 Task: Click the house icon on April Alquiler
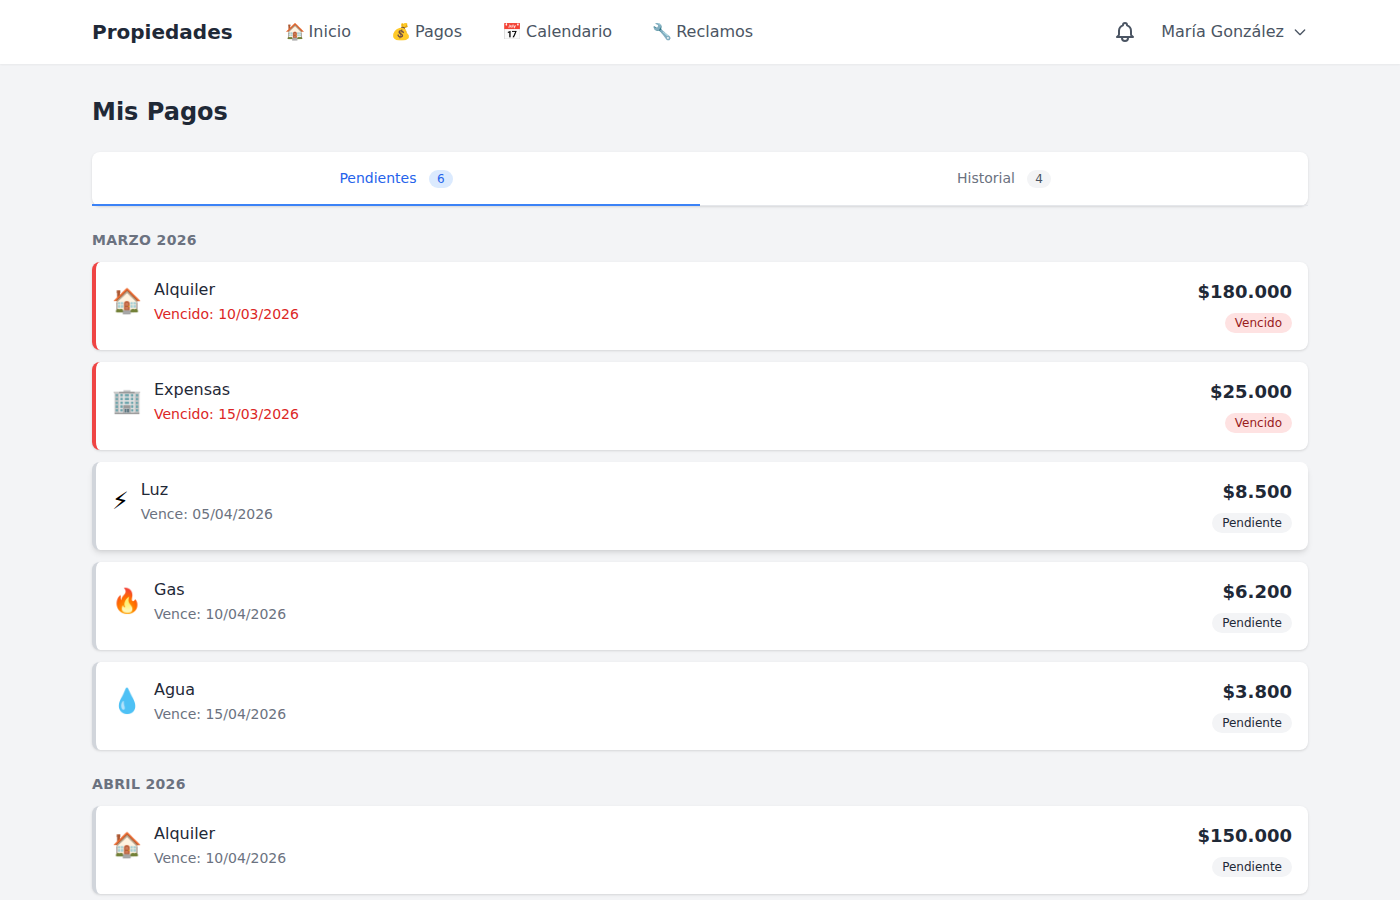[127, 845]
